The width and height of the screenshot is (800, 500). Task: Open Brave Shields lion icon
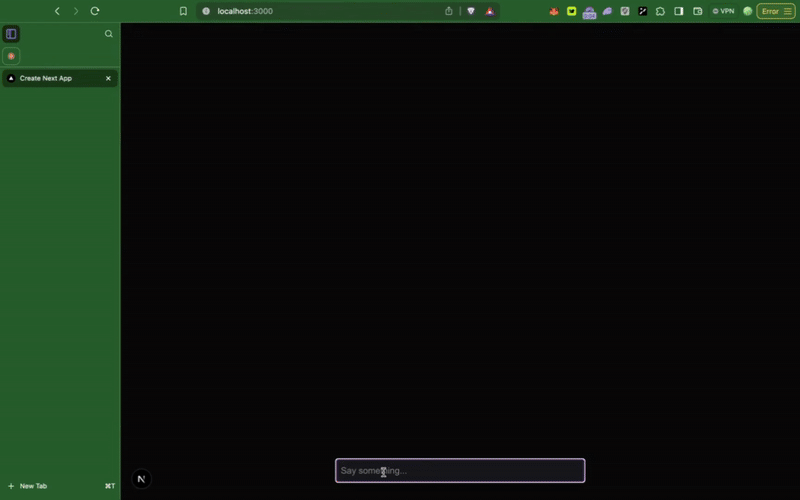click(471, 11)
